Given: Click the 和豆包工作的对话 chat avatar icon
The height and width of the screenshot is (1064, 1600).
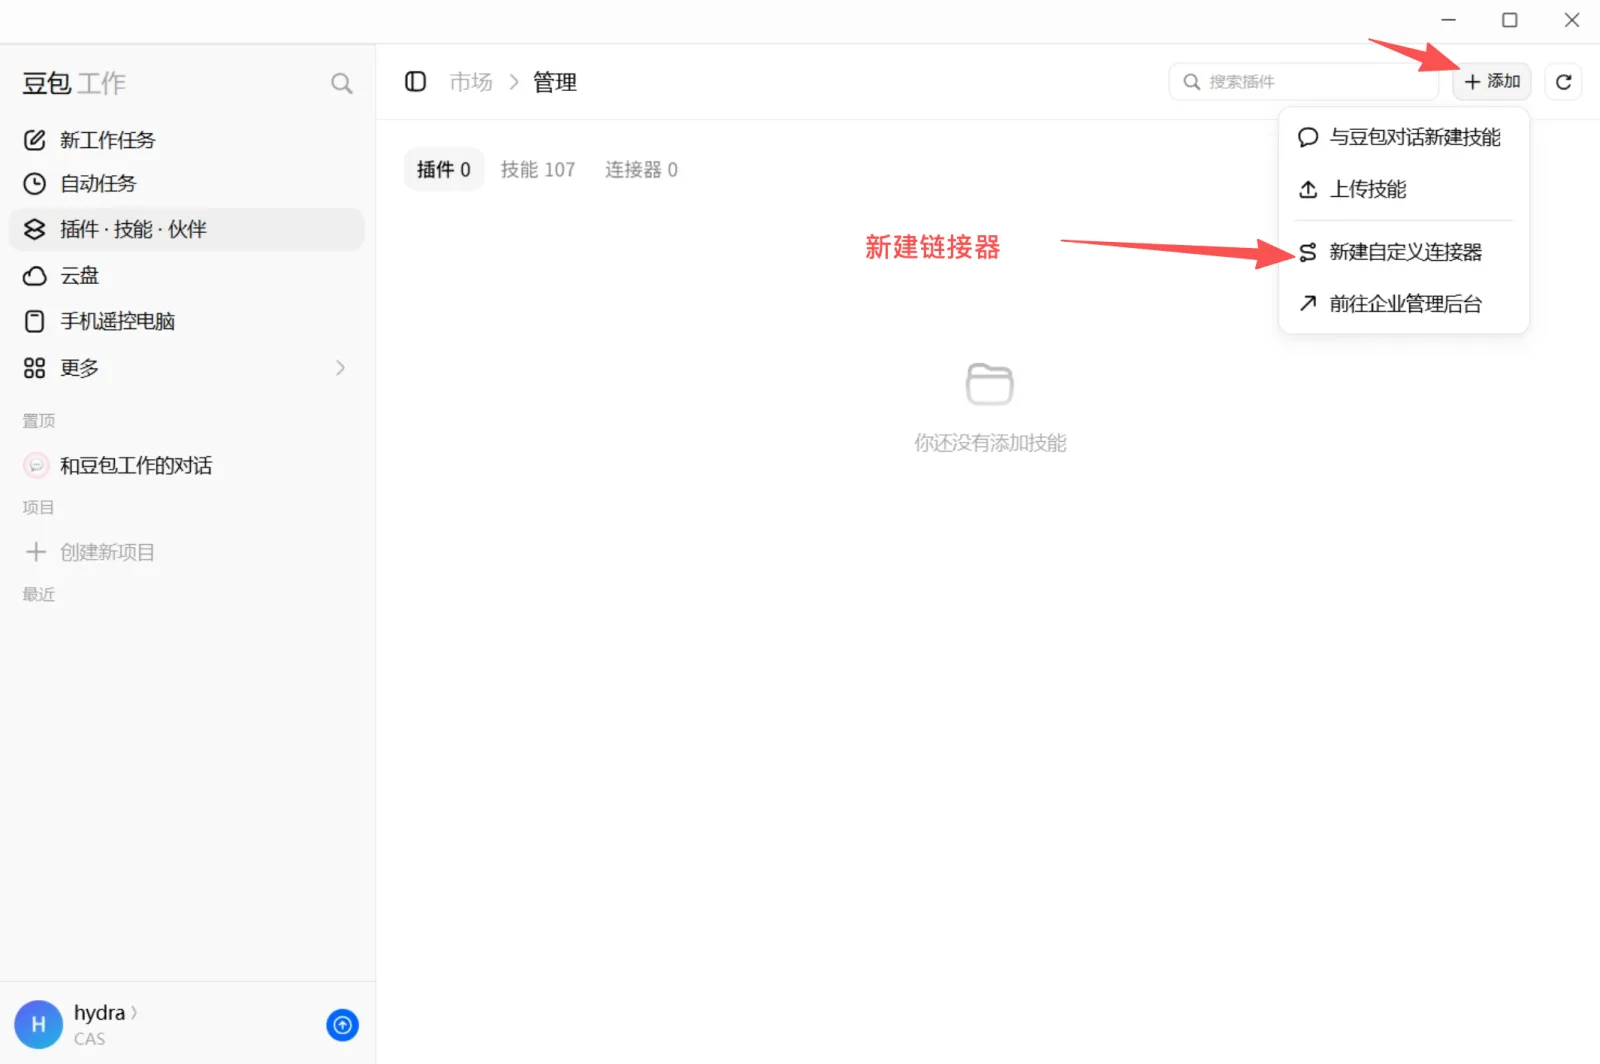Looking at the screenshot, I should click(36, 465).
